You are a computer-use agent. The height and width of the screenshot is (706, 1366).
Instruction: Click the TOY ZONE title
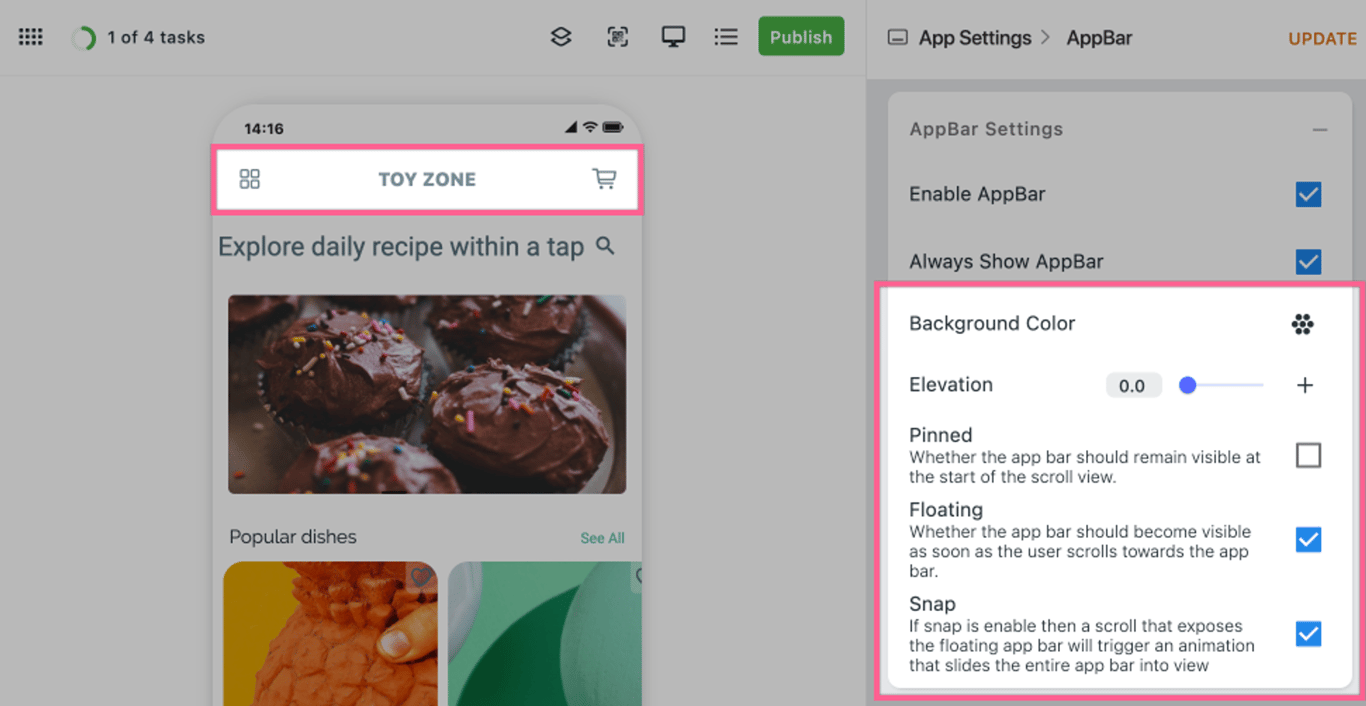pyautogui.click(x=427, y=180)
